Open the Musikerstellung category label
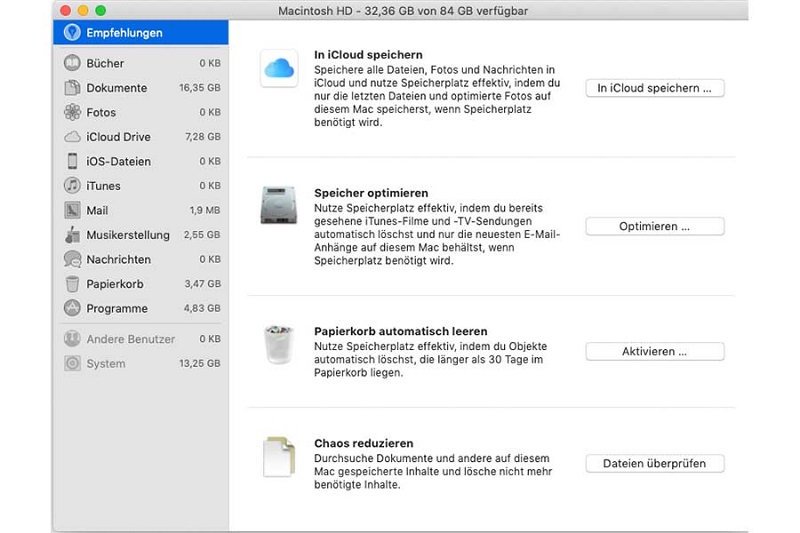Viewport: 800px width, 533px height. coord(128,235)
